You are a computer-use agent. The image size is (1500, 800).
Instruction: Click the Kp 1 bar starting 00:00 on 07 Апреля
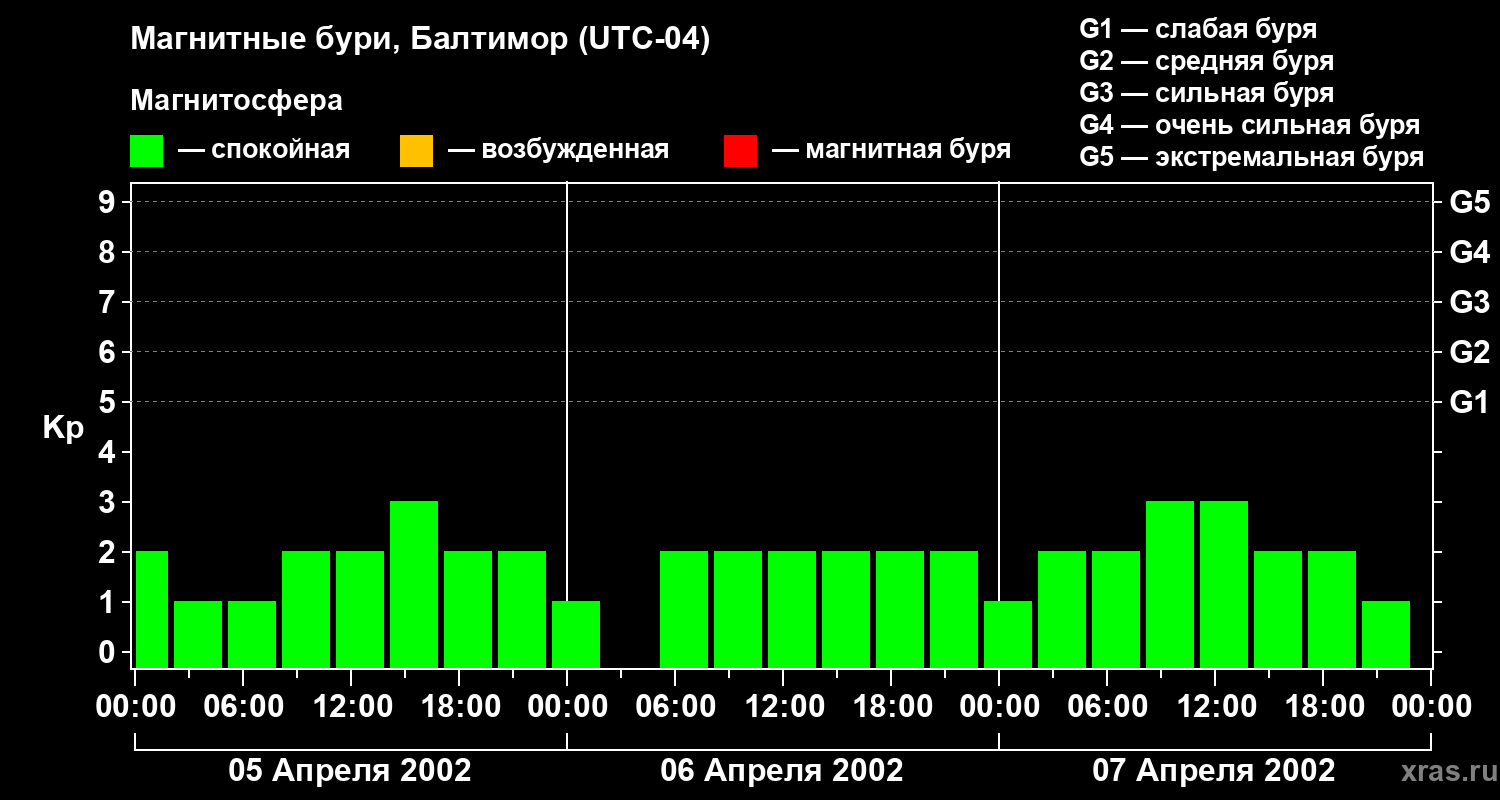tap(1008, 634)
